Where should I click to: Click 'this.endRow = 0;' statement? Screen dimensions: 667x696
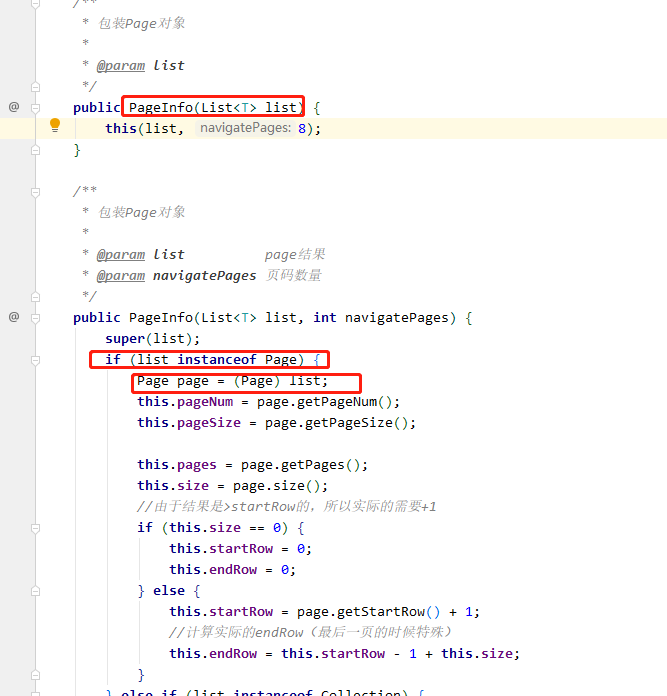point(232,570)
